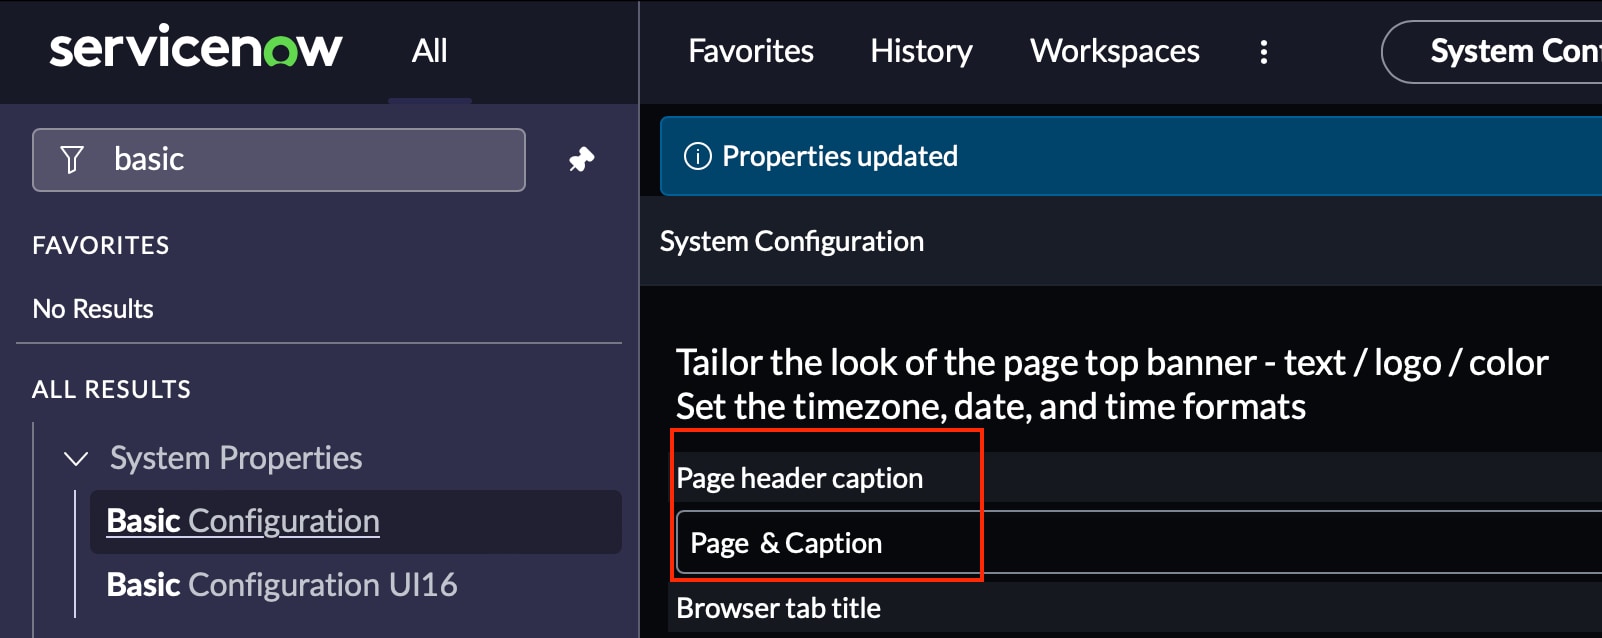Click the Browser tab title label

click(778, 608)
